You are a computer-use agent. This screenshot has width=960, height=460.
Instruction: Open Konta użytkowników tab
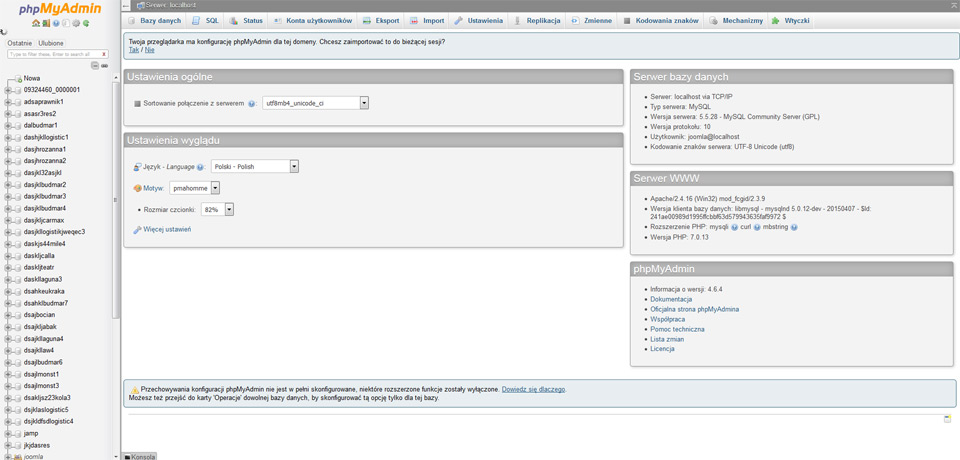tap(312, 21)
